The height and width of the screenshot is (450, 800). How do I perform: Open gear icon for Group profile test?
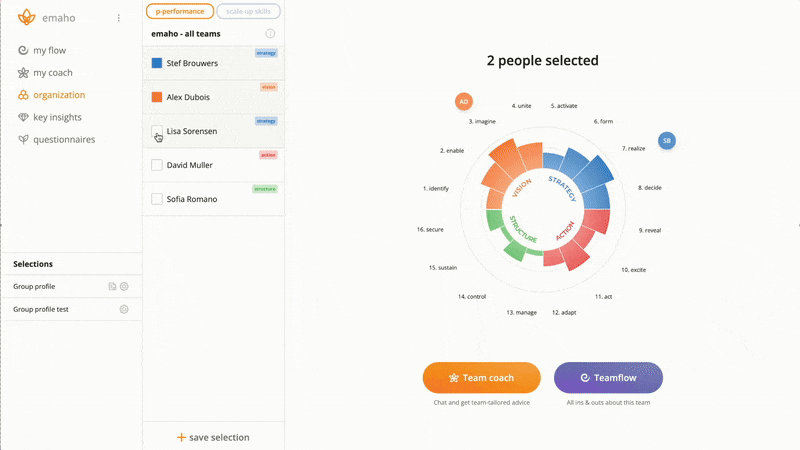tap(124, 309)
